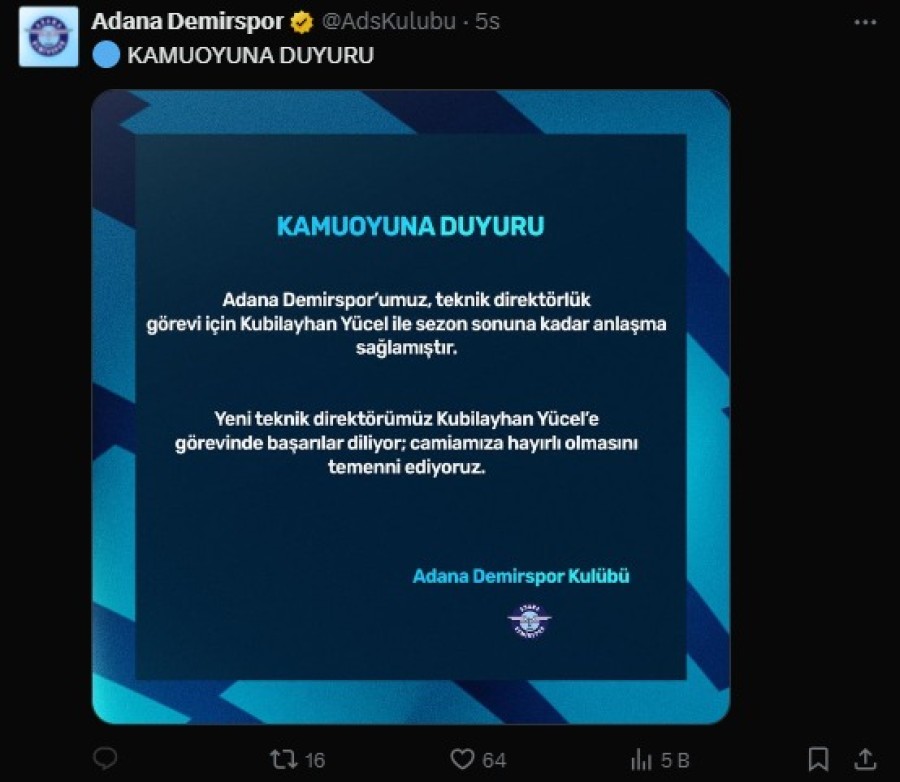View post analytics bar chart icon
This screenshot has height=782, width=900.
(641, 760)
